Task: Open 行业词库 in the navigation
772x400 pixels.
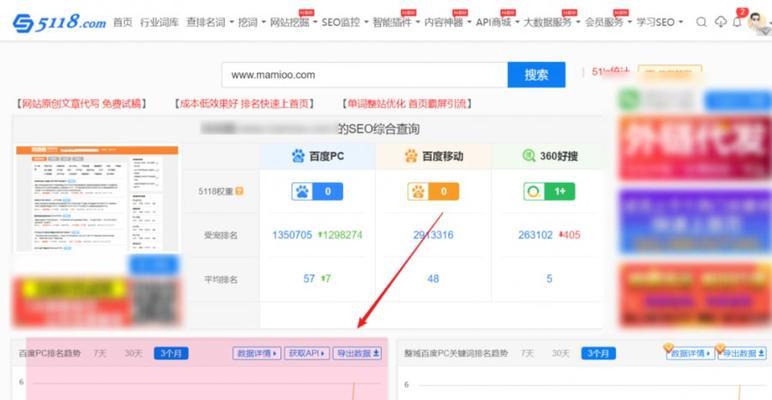Action: (160, 22)
